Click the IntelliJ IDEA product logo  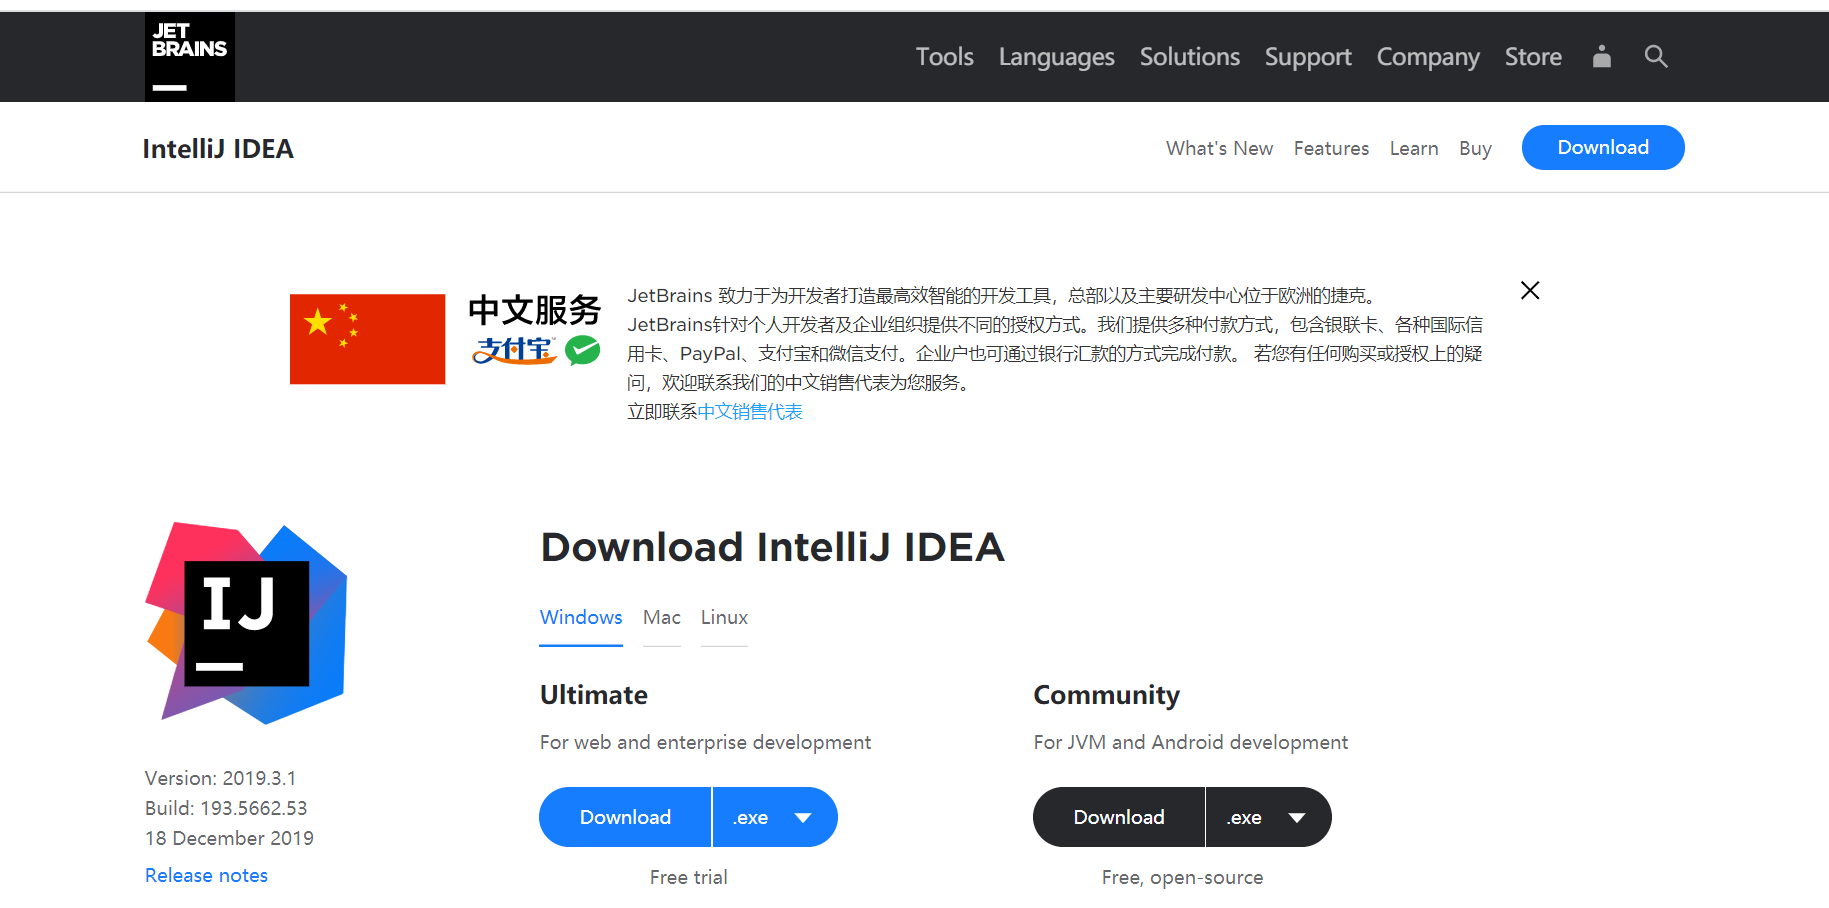click(x=246, y=622)
